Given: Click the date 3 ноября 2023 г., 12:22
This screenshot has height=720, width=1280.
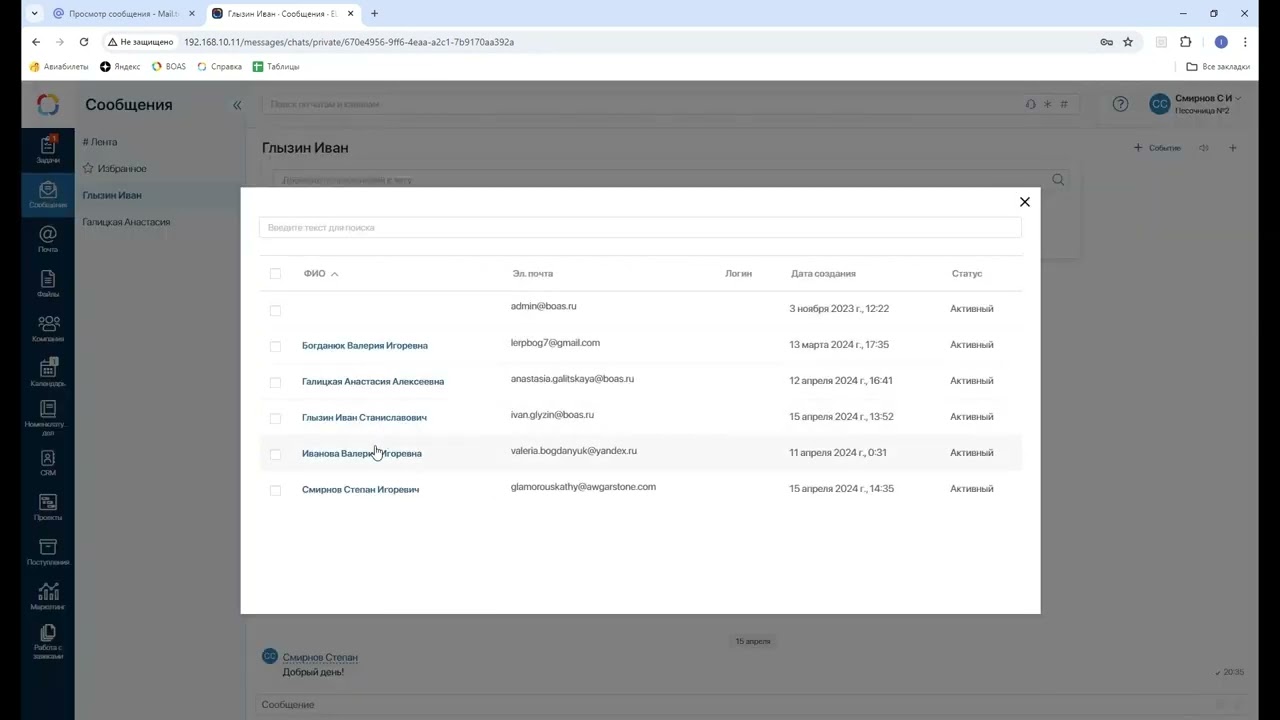Looking at the screenshot, I should pyautogui.click(x=839, y=308).
